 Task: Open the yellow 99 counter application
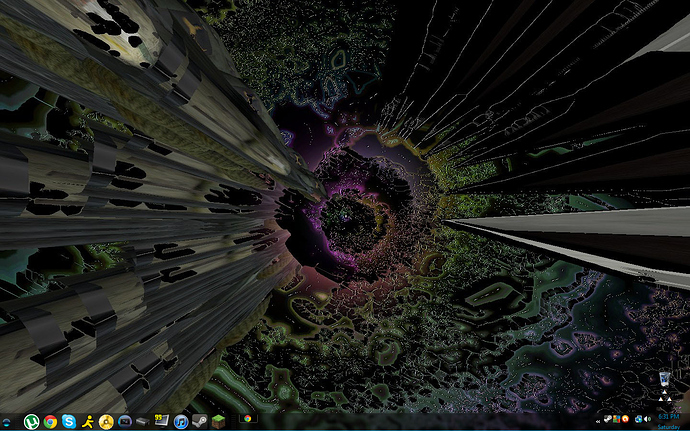coord(162,421)
